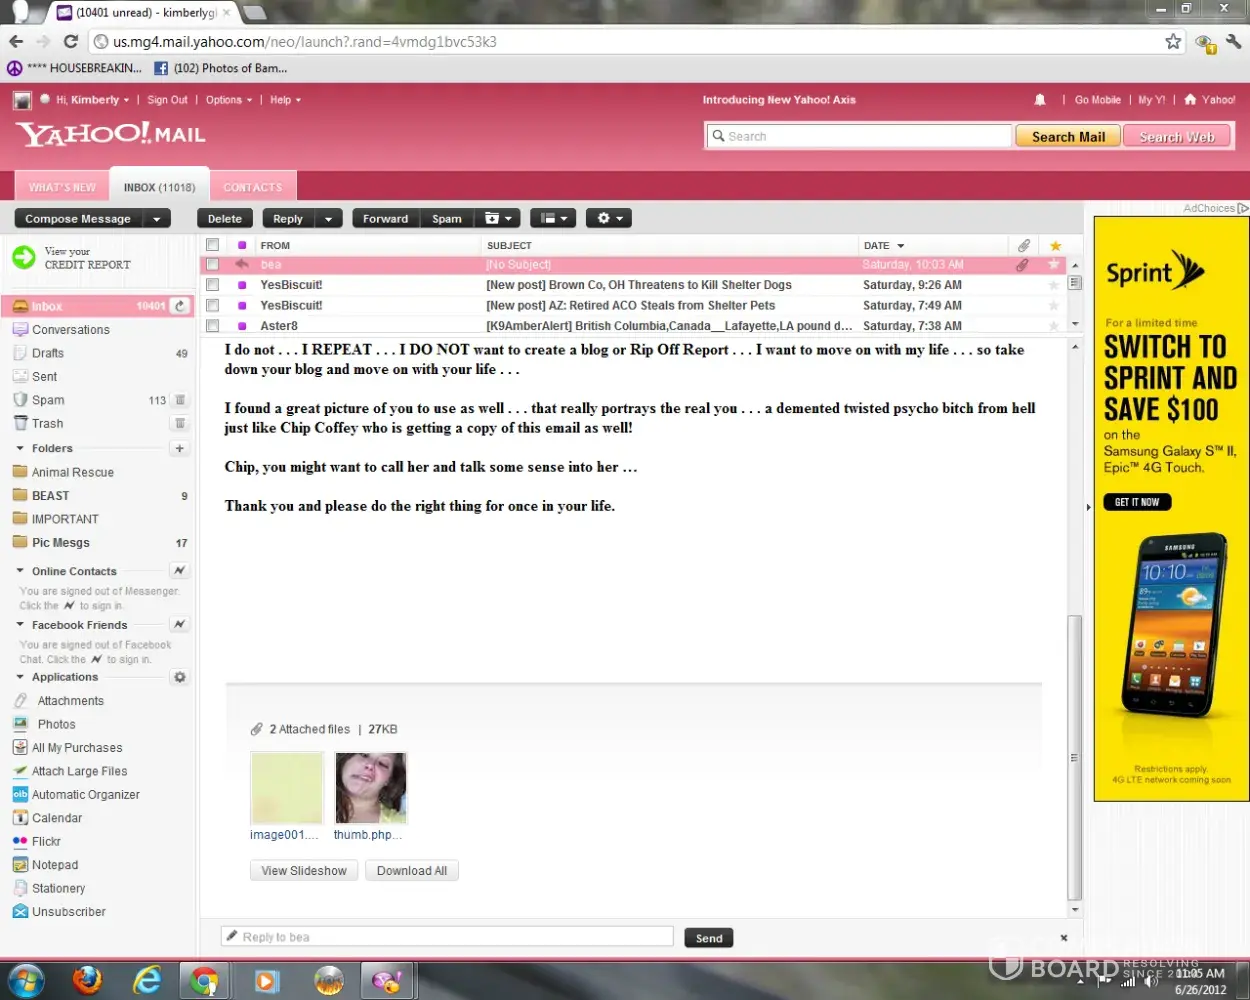Open the Hi, Kimberly account dropdown

tap(92, 100)
